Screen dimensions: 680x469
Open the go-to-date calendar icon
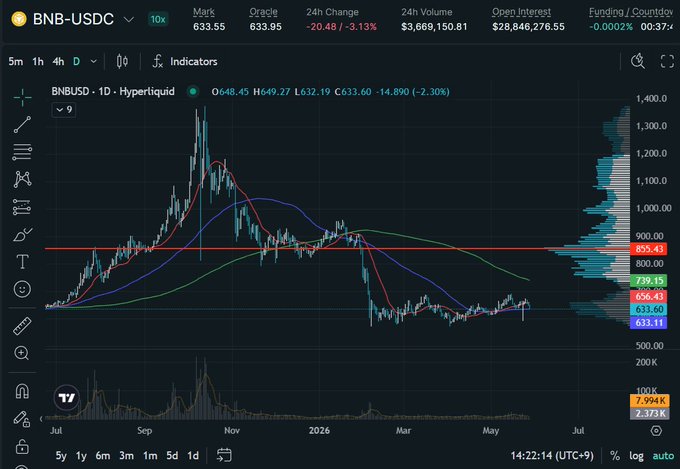(x=224, y=455)
